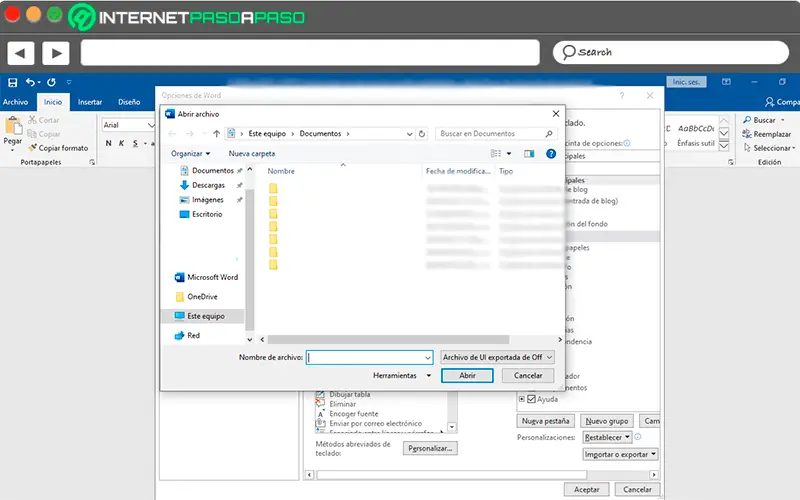Screen dimensions: 800x500
Task: Switch to the Inicio ribbon tab
Action: pyautogui.click(x=53, y=102)
